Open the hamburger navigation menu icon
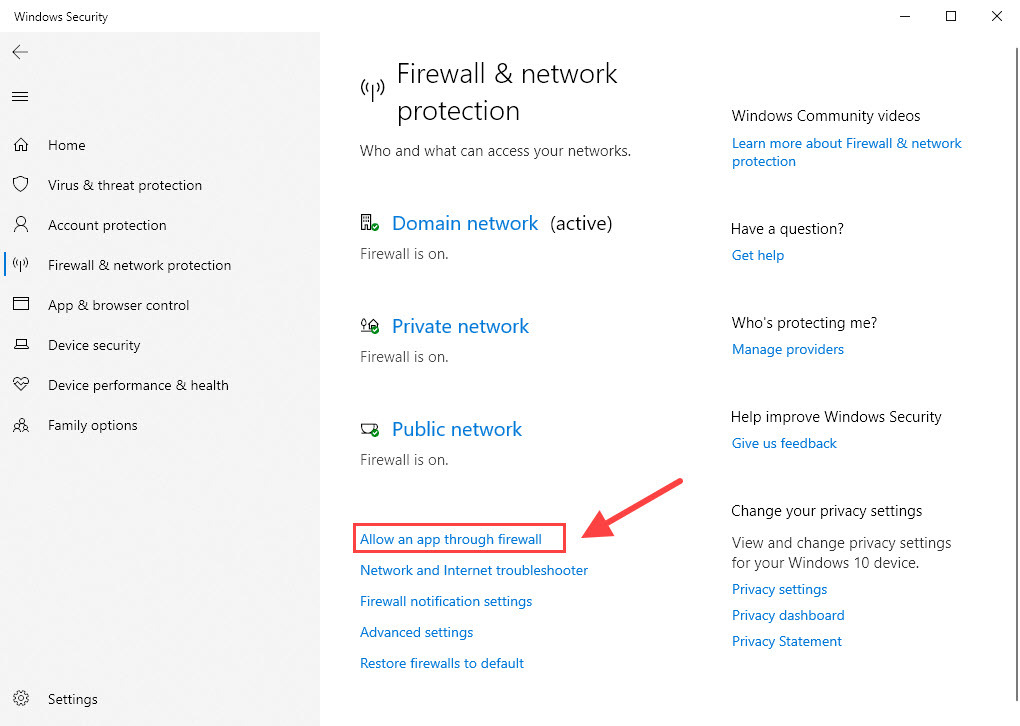 tap(20, 97)
